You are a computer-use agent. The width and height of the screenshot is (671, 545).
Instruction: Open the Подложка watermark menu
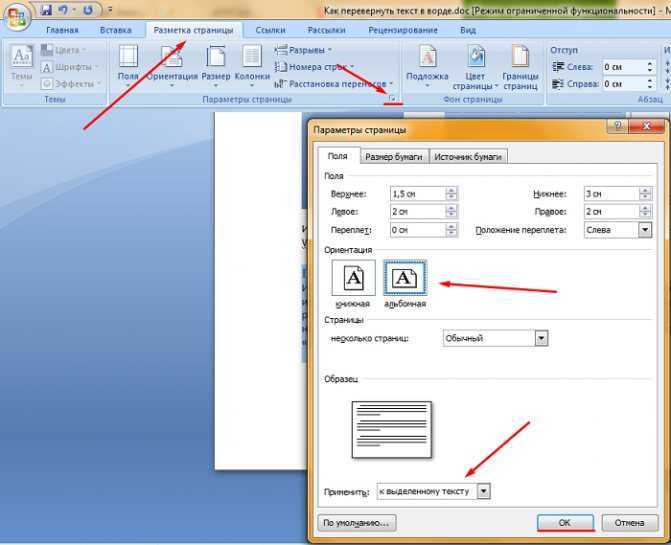(427, 66)
